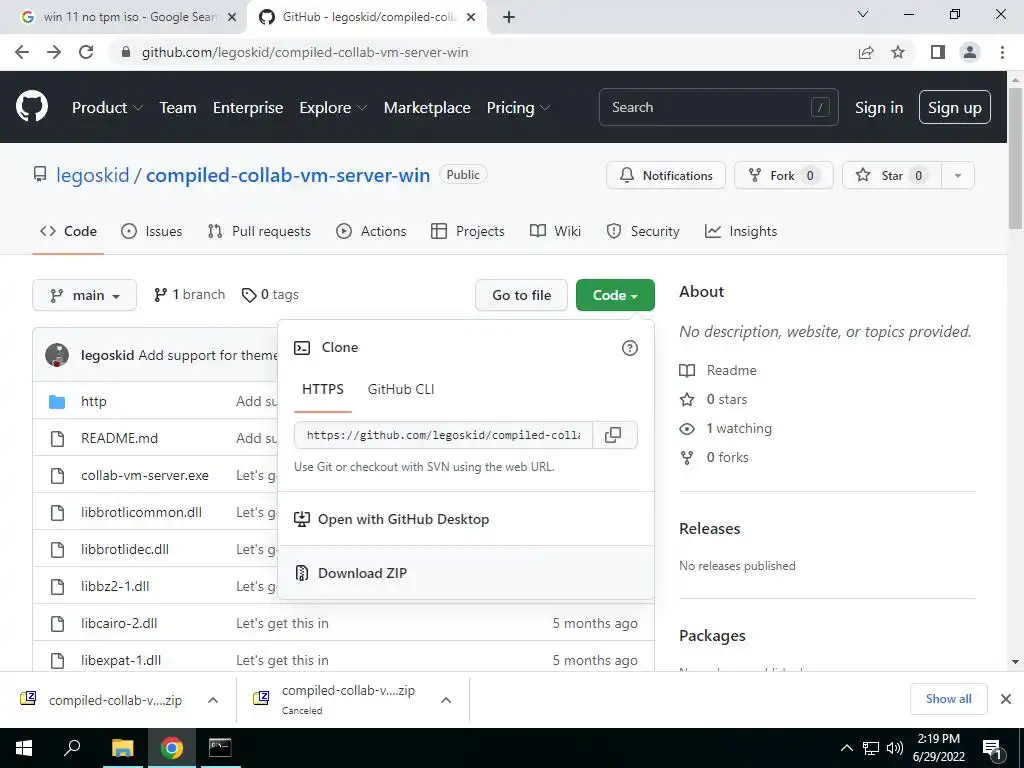
Task: Click the Sign up button
Action: (955, 108)
